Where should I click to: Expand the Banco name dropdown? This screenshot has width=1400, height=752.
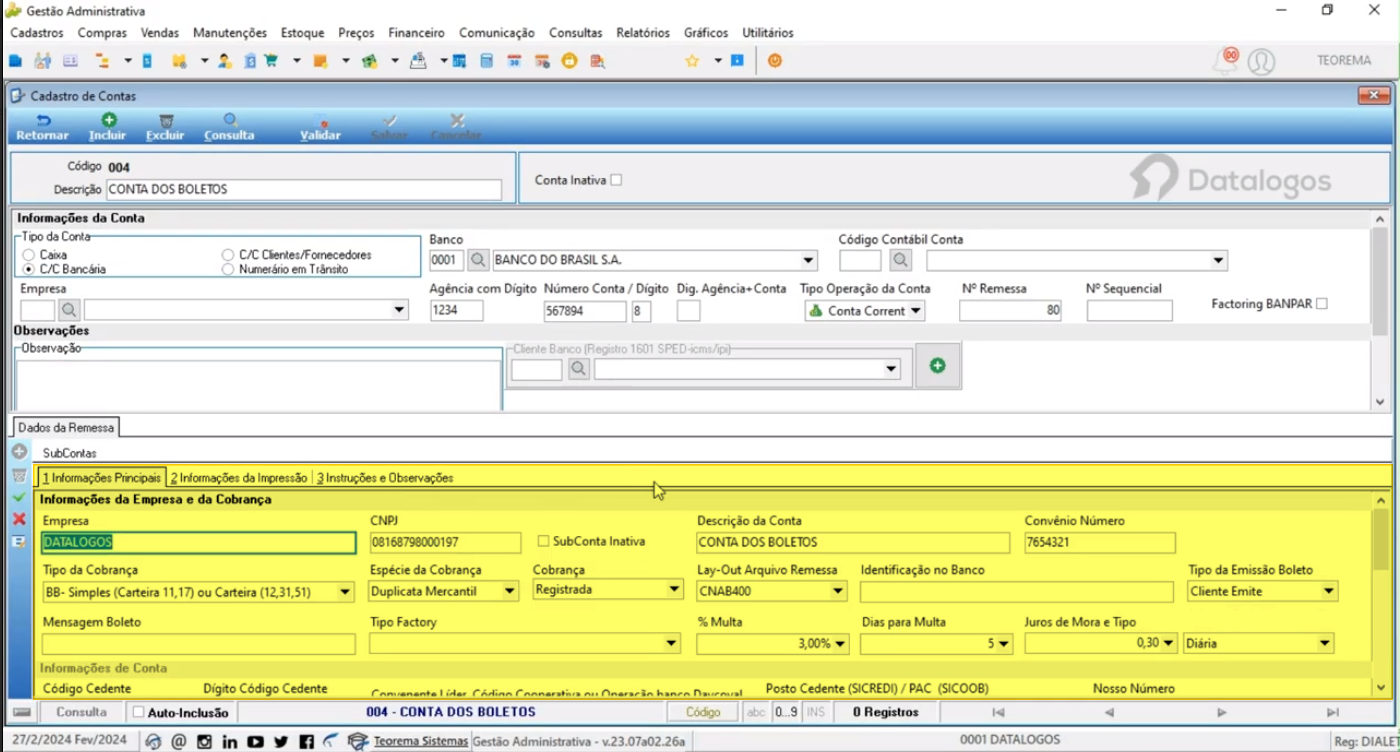[808, 261]
